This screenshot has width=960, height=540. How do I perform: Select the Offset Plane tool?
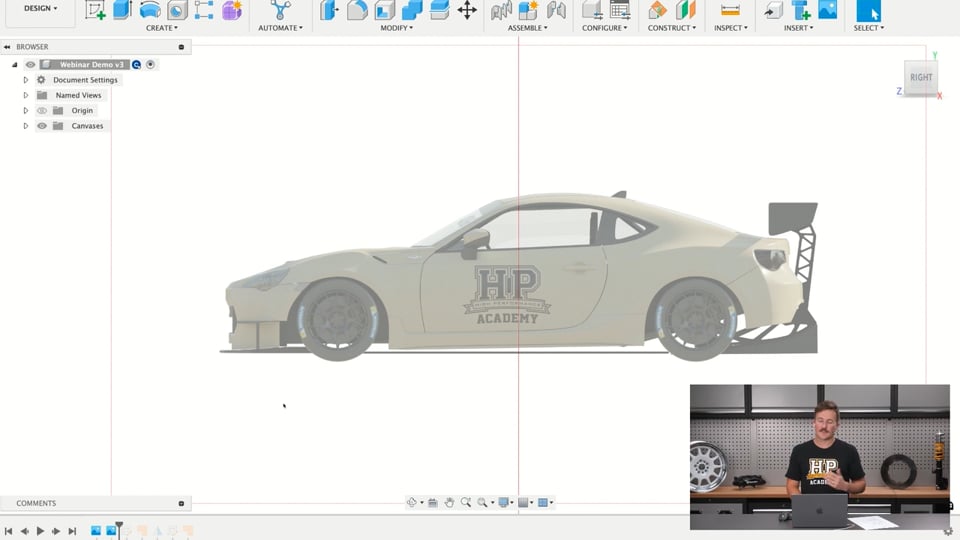pos(657,10)
